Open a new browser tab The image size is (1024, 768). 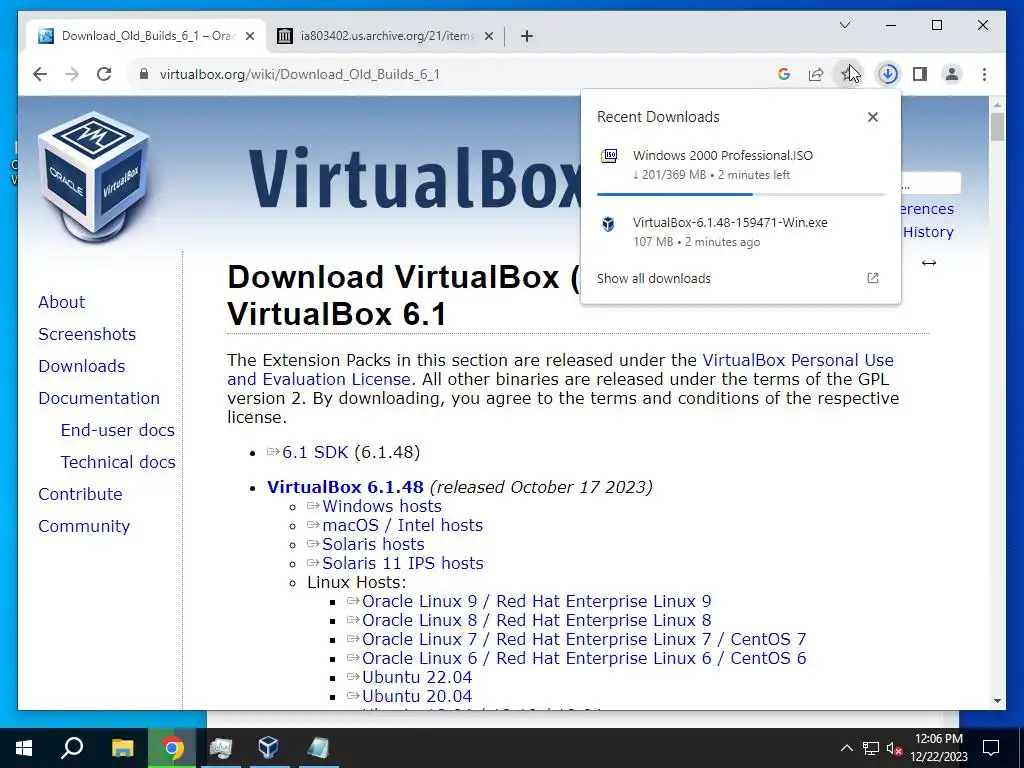527,36
